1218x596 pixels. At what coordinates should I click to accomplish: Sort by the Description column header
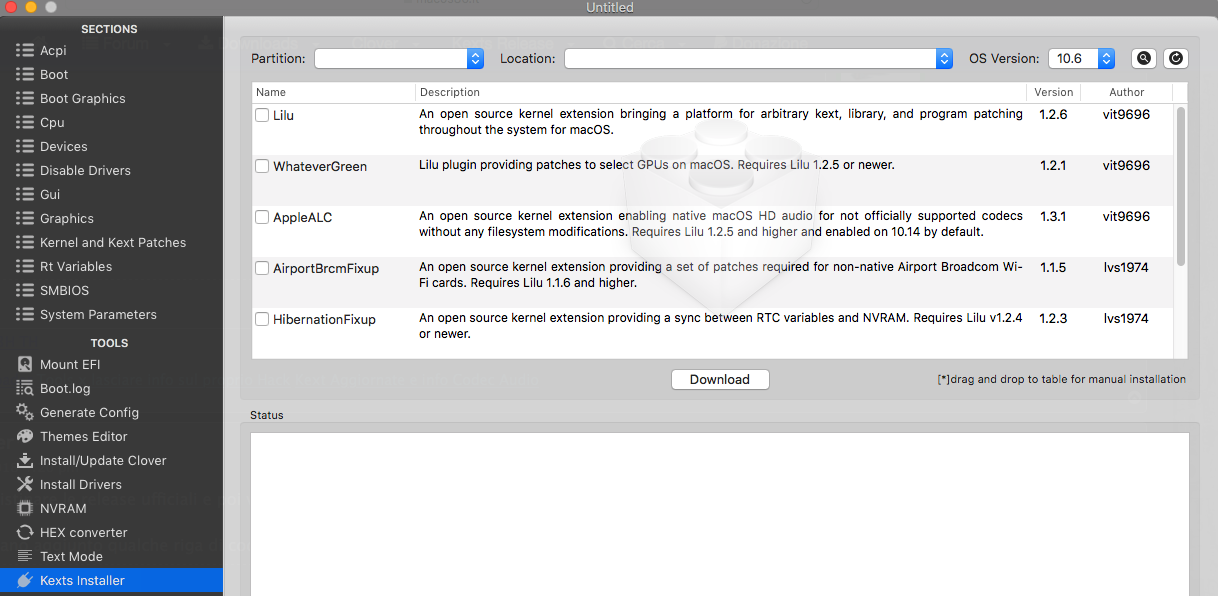click(721, 92)
